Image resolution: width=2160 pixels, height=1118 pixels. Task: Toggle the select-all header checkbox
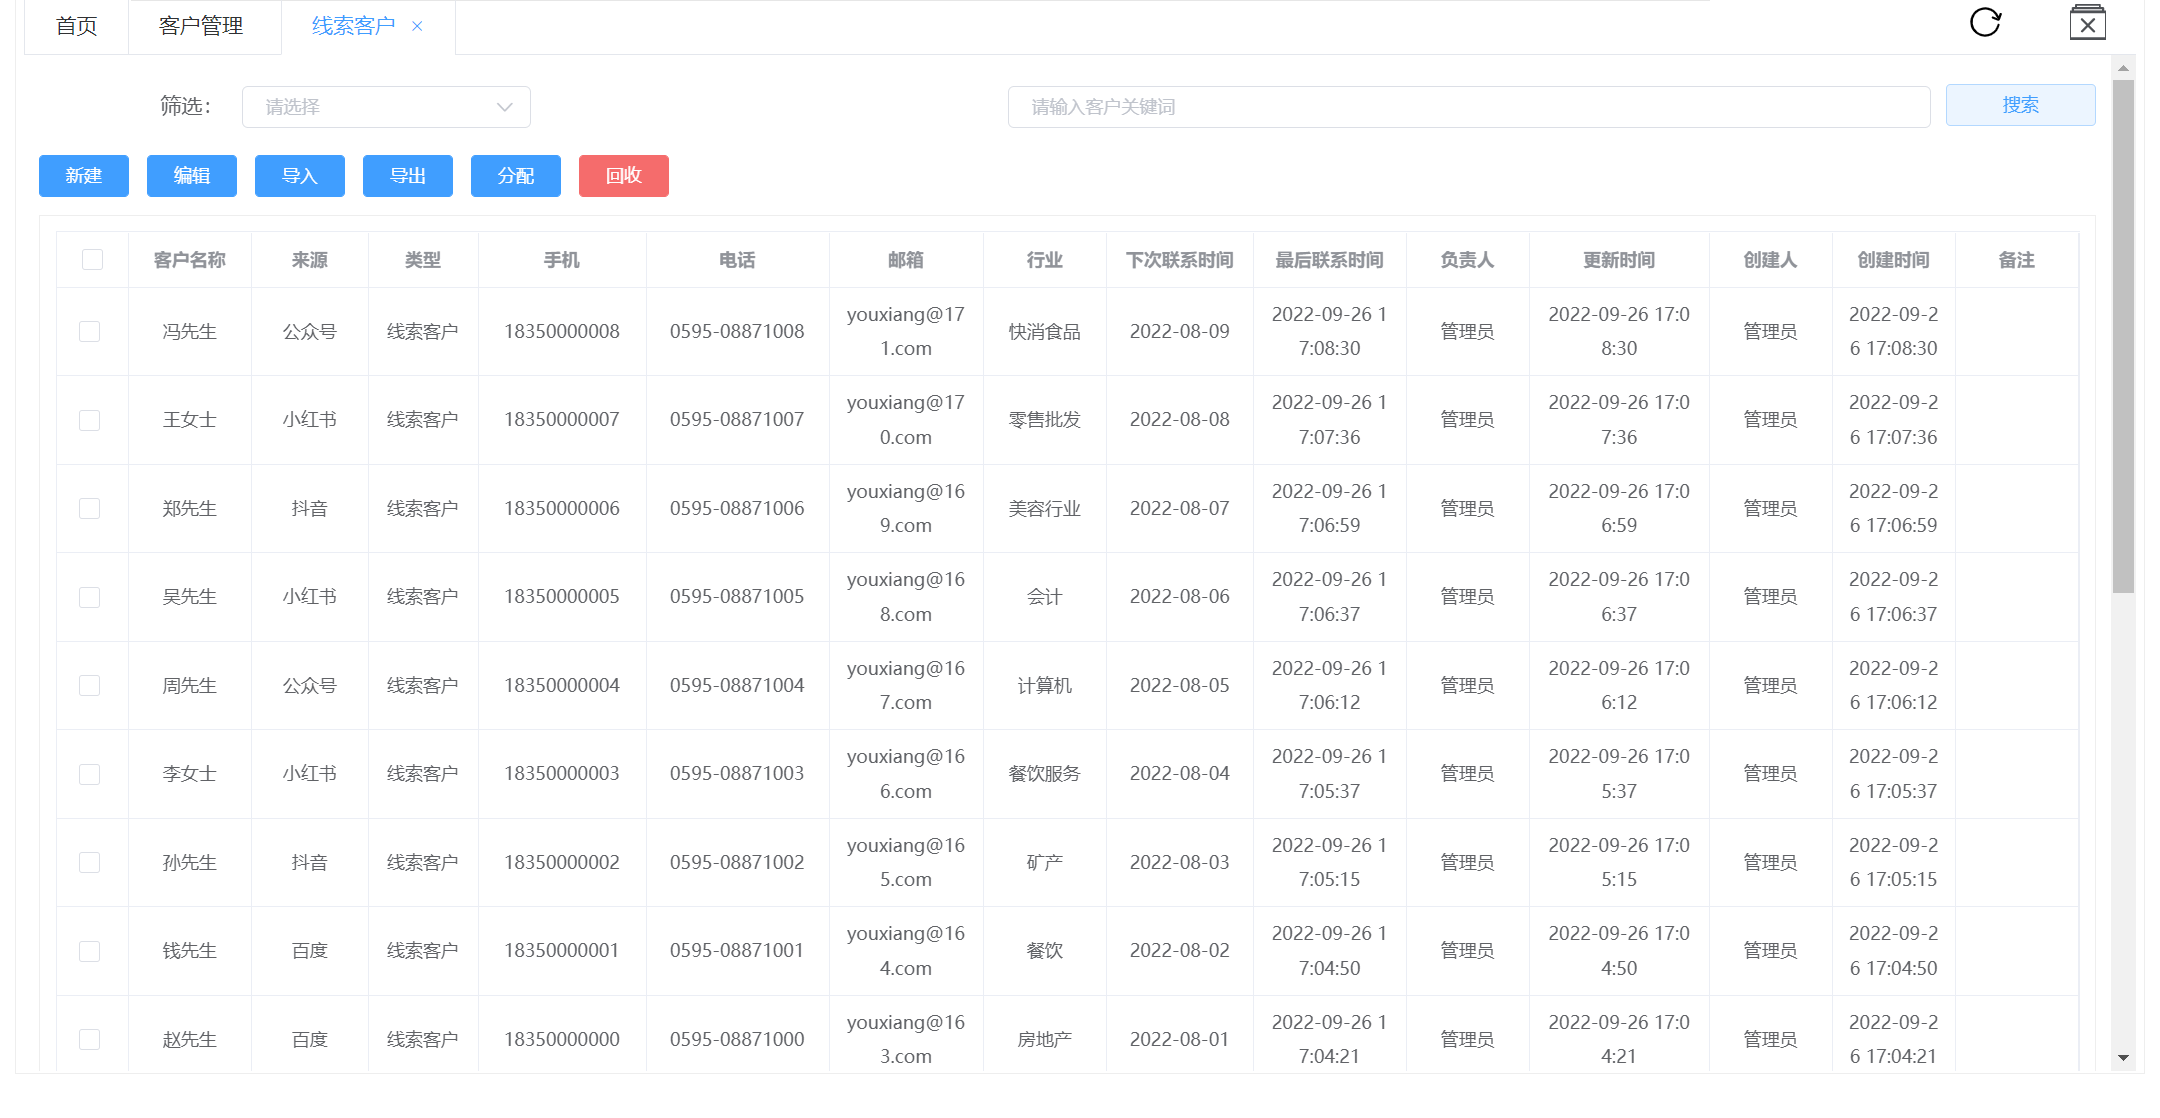[x=92, y=260]
